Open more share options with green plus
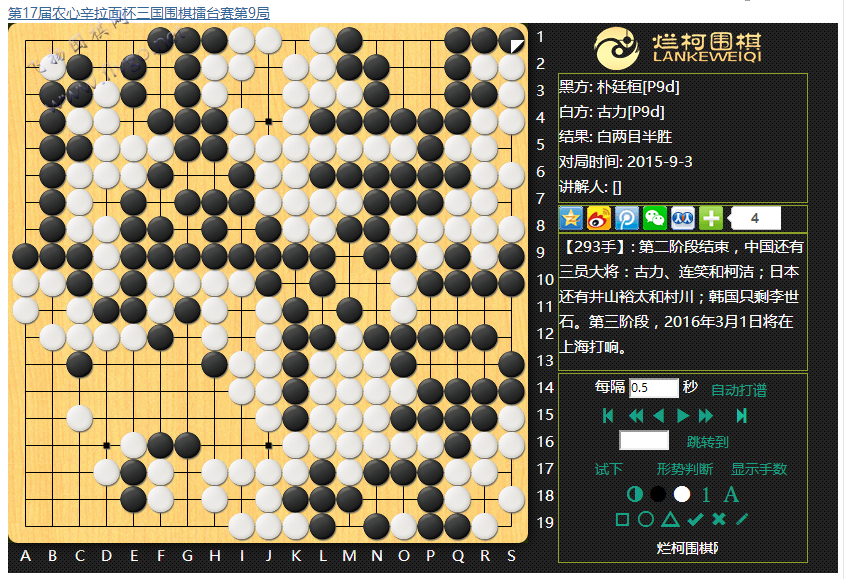The height and width of the screenshot is (579, 844). click(x=711, y=218)
